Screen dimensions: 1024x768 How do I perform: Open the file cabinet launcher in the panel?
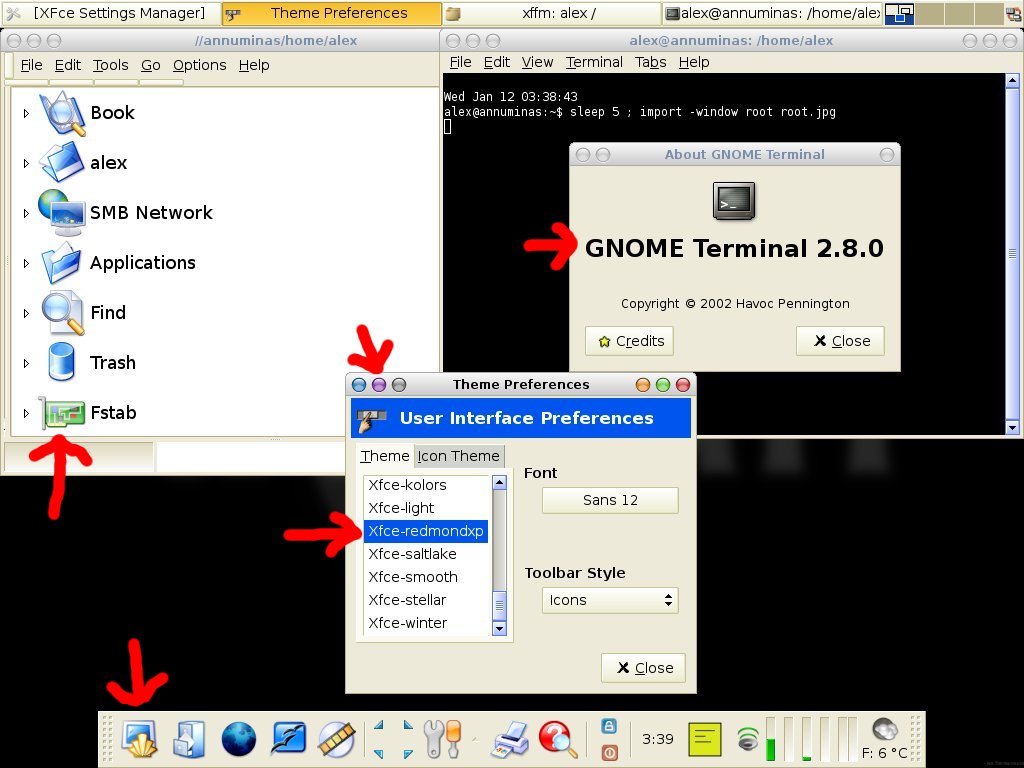pyautogui.click(x=189, y=739)
